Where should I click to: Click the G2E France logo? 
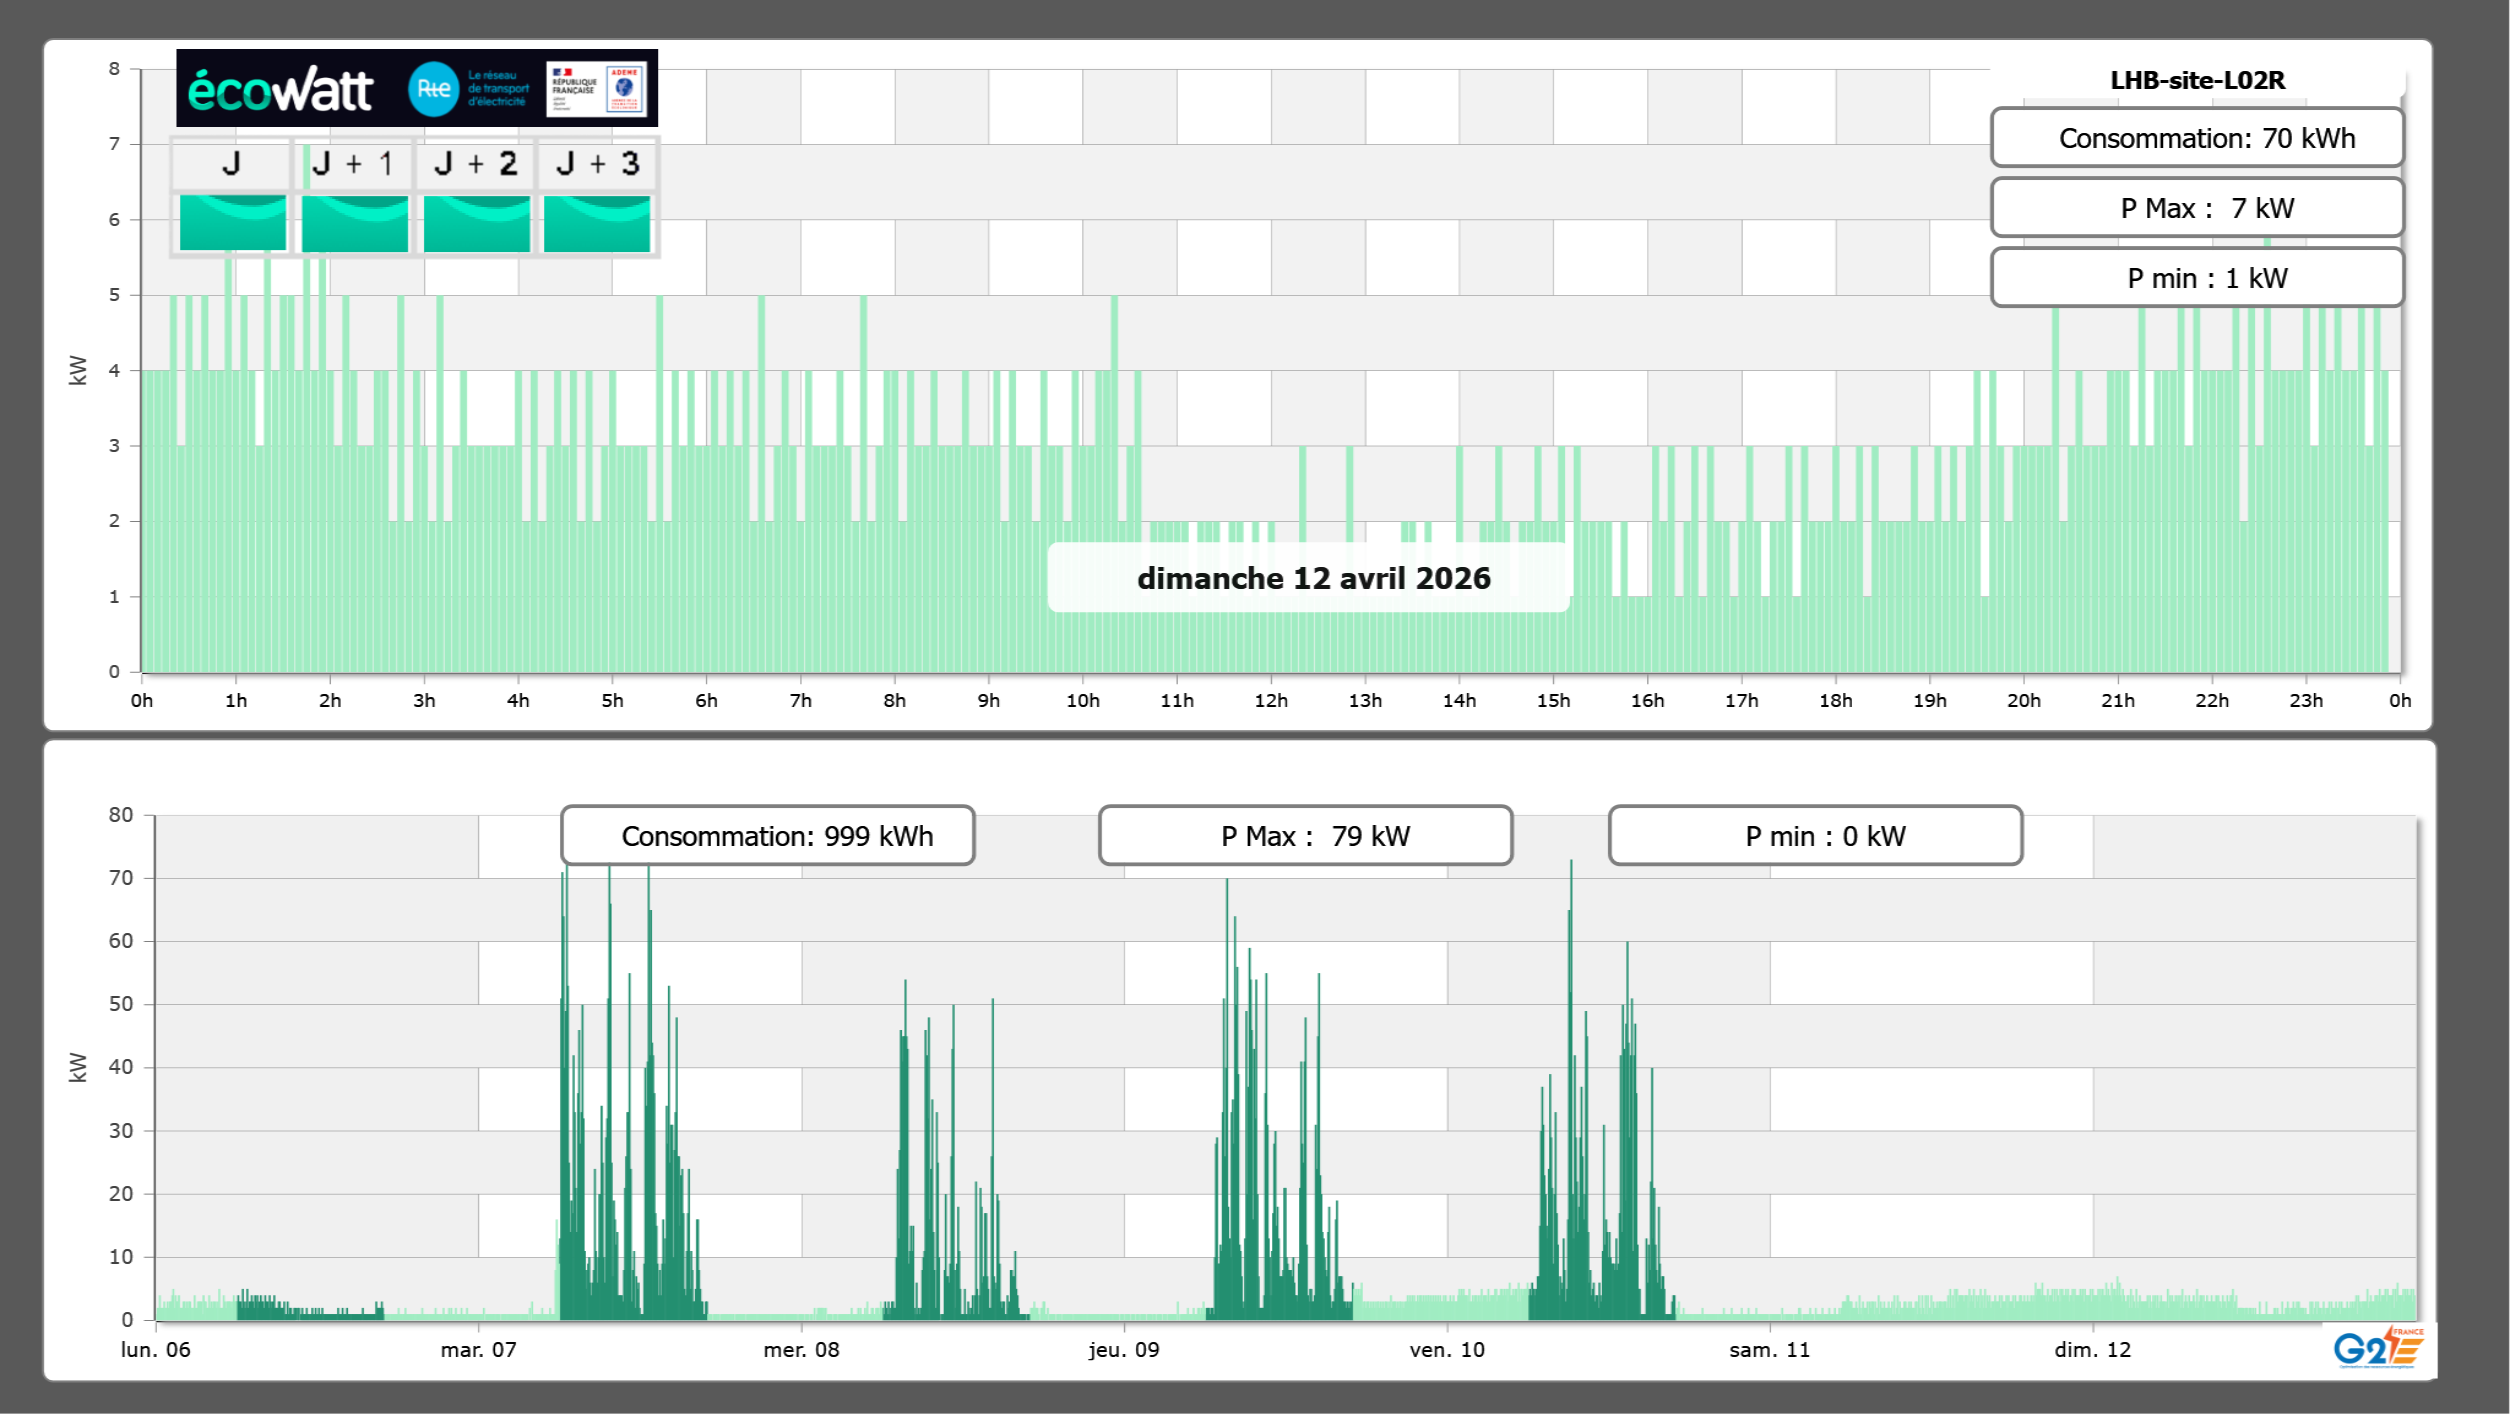tap(2378, 1347)
